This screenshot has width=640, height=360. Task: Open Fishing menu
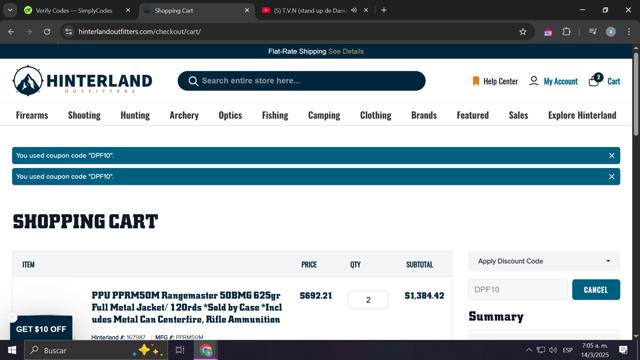[x=275, y=115]
